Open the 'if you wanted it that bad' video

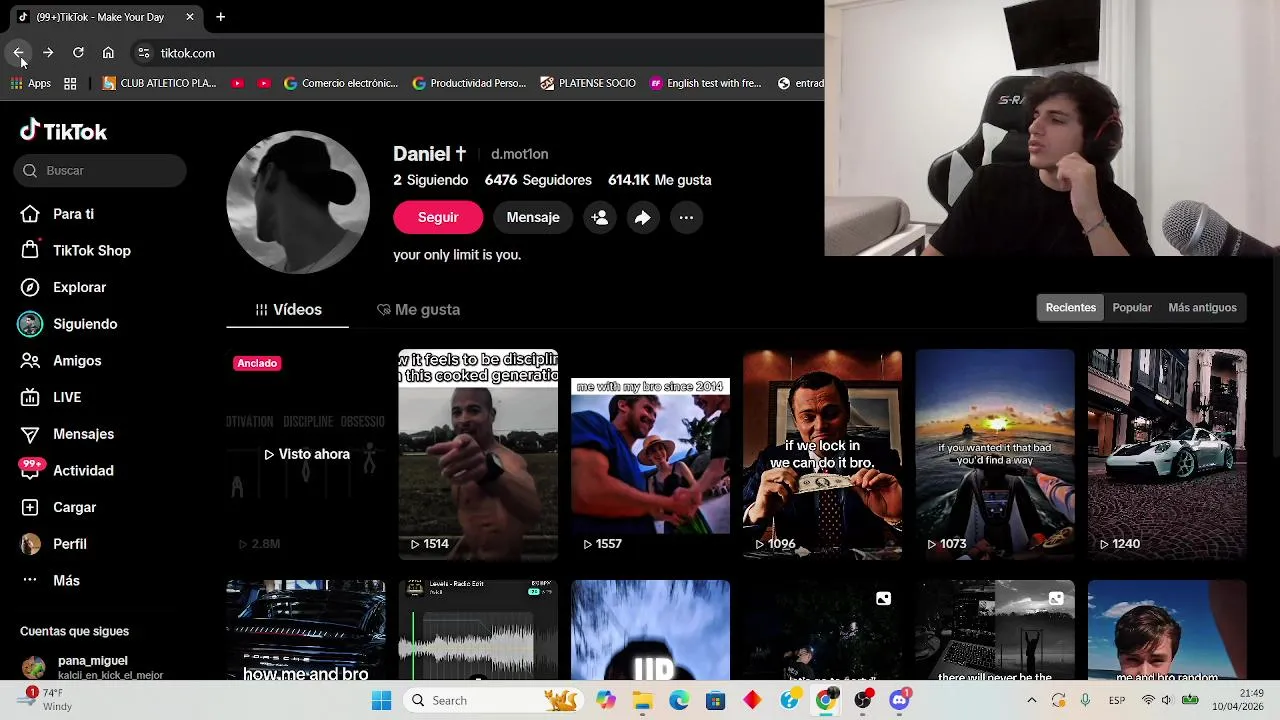[x=995, y=454]
